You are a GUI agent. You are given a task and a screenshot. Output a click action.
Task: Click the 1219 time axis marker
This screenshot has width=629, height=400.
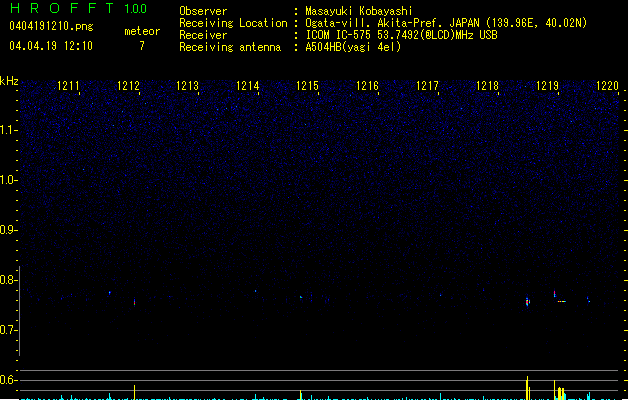[x=547, y=86]
